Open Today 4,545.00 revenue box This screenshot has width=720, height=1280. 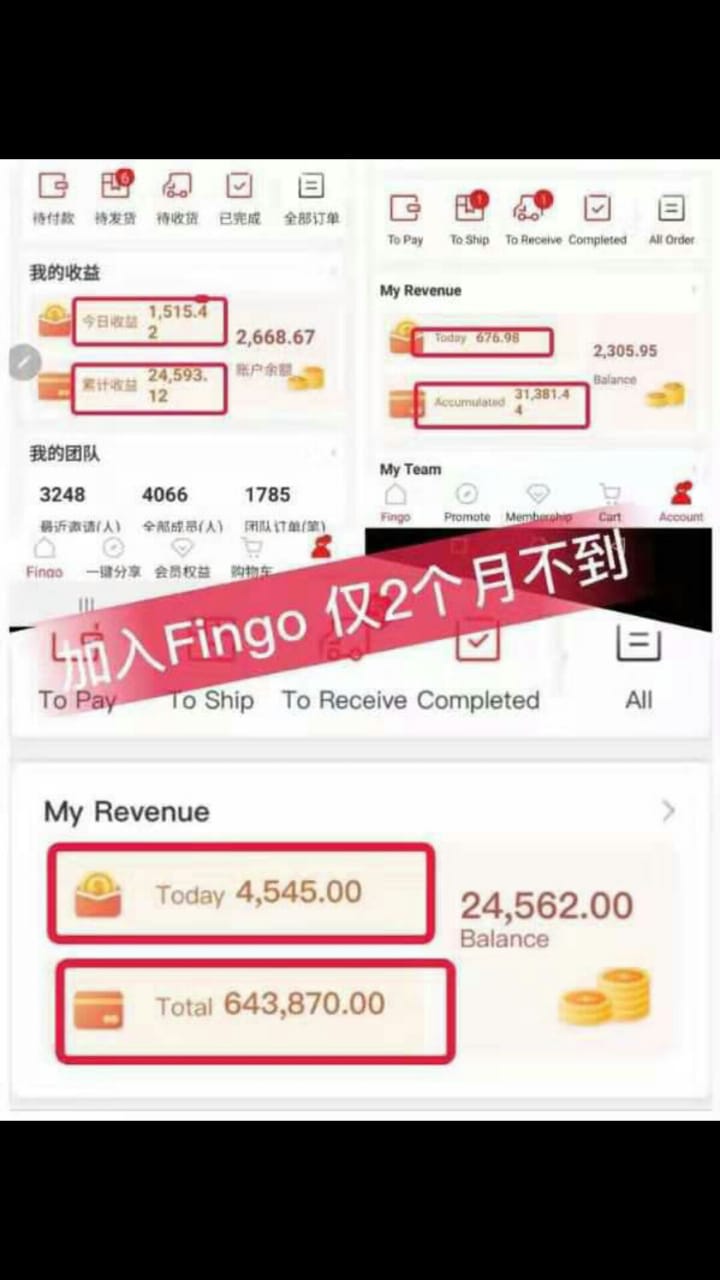[x=241, y=893]
